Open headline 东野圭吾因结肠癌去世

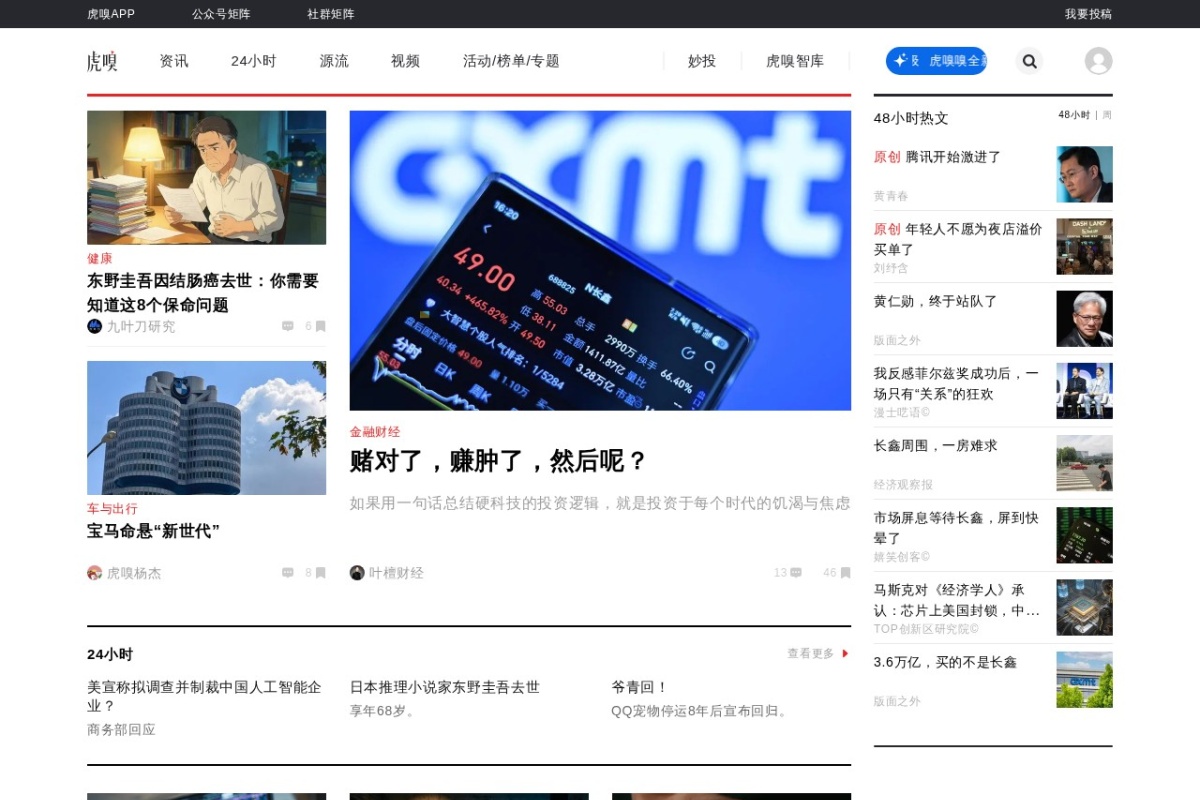(203, 293)
